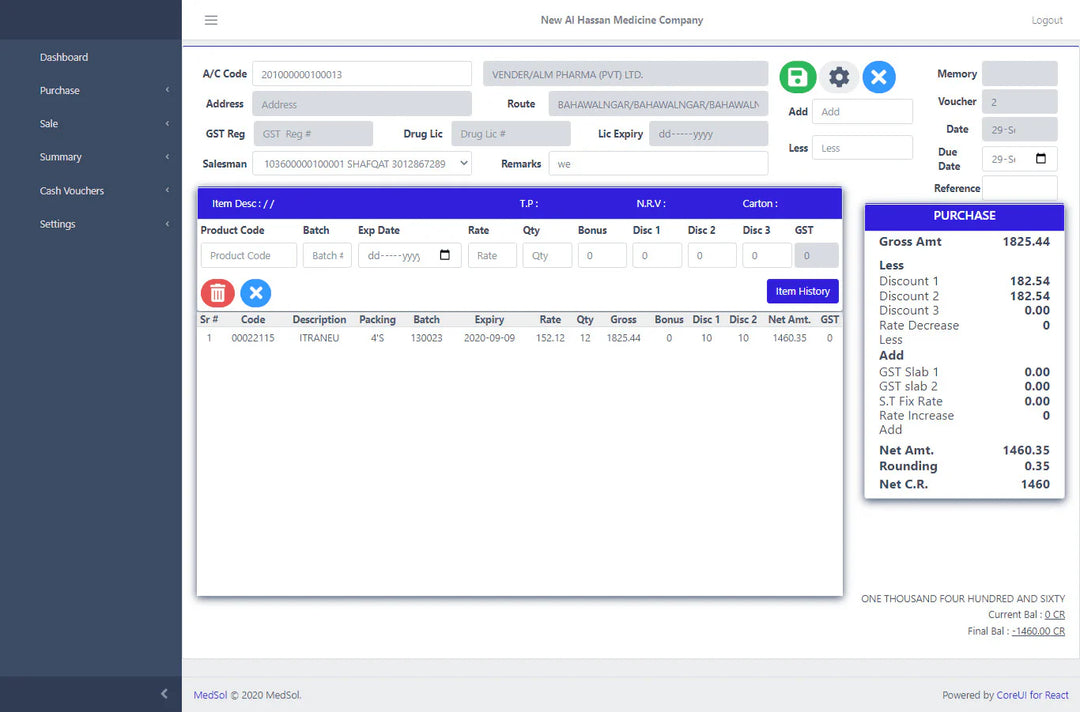Click the red trash delete icon
This screenshot has height=712, width=1080.
pyautogui.click(x=218, y=292)
